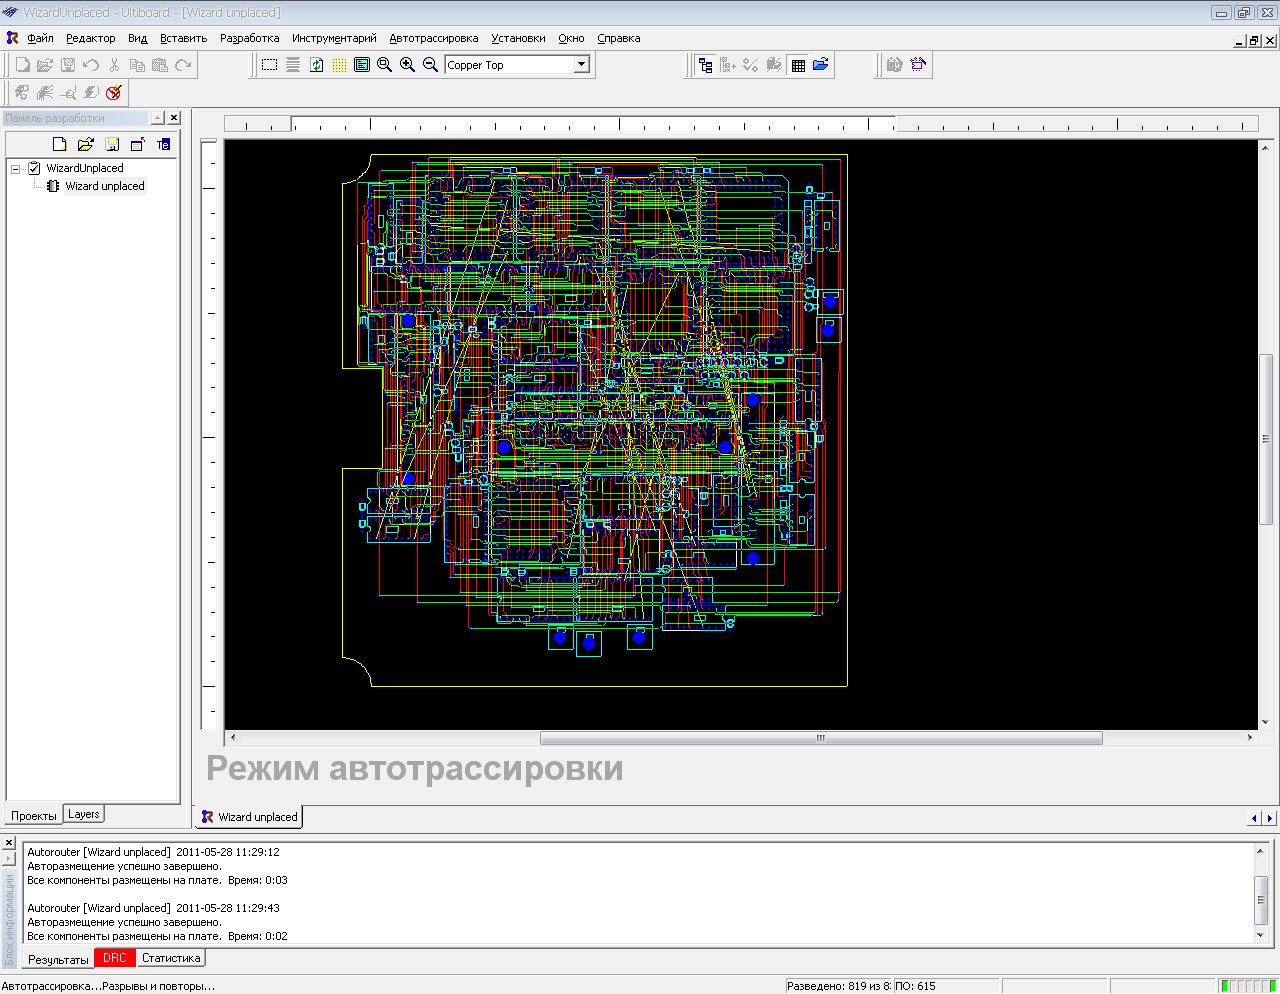Switch to the Layers tab
Viewport: 1280px width, 994px height.
tap(84, 815)
